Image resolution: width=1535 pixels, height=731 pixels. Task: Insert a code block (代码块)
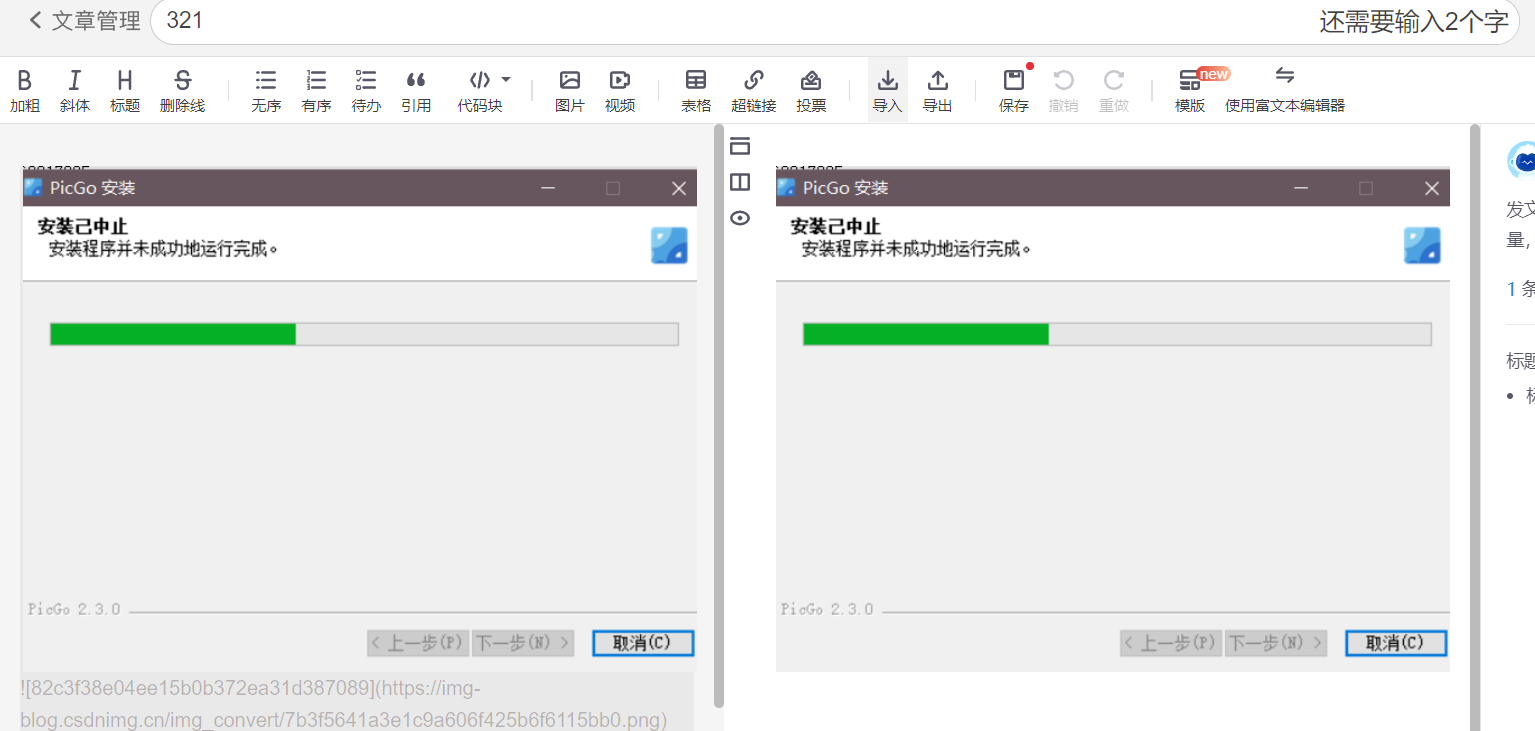480,91
